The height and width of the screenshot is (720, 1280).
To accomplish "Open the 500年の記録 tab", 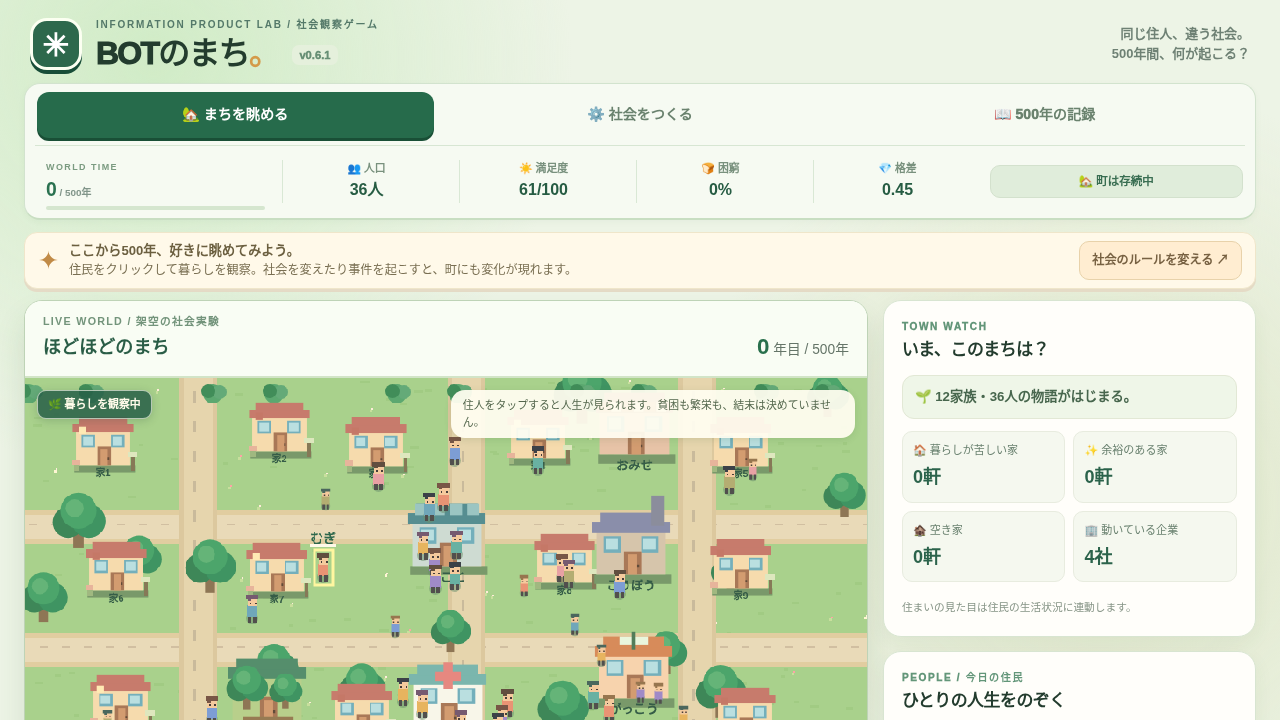I will (1044, 115).
